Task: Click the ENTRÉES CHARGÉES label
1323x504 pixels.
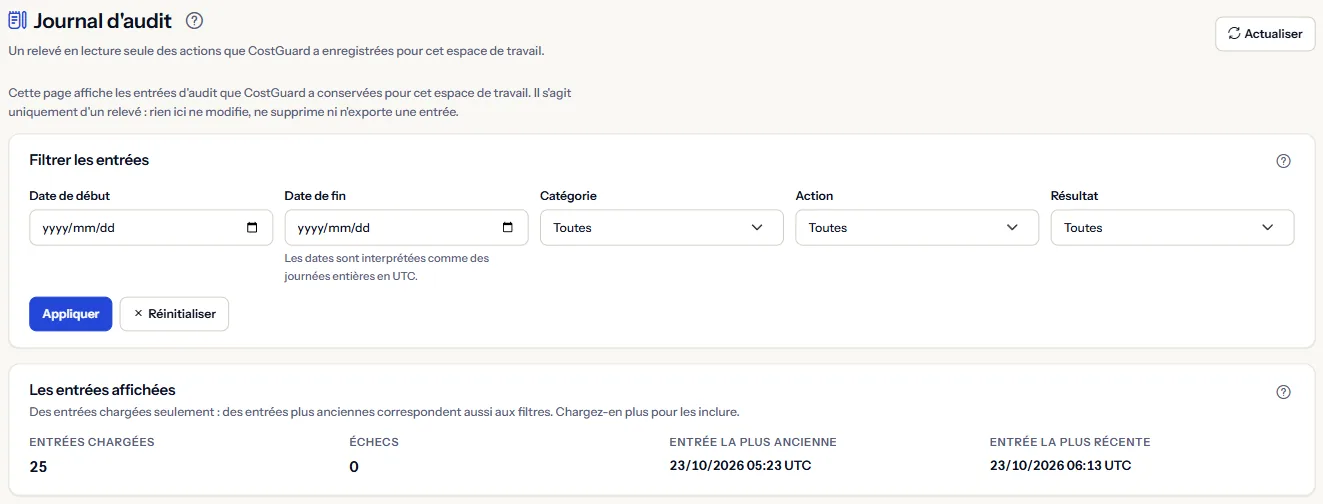Action: 92,442
